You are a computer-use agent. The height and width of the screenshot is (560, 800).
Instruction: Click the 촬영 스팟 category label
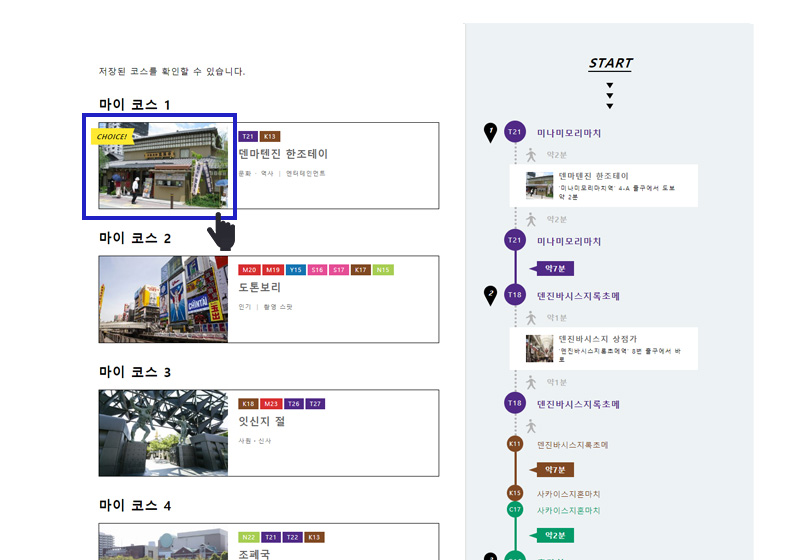tap(278, 307)
